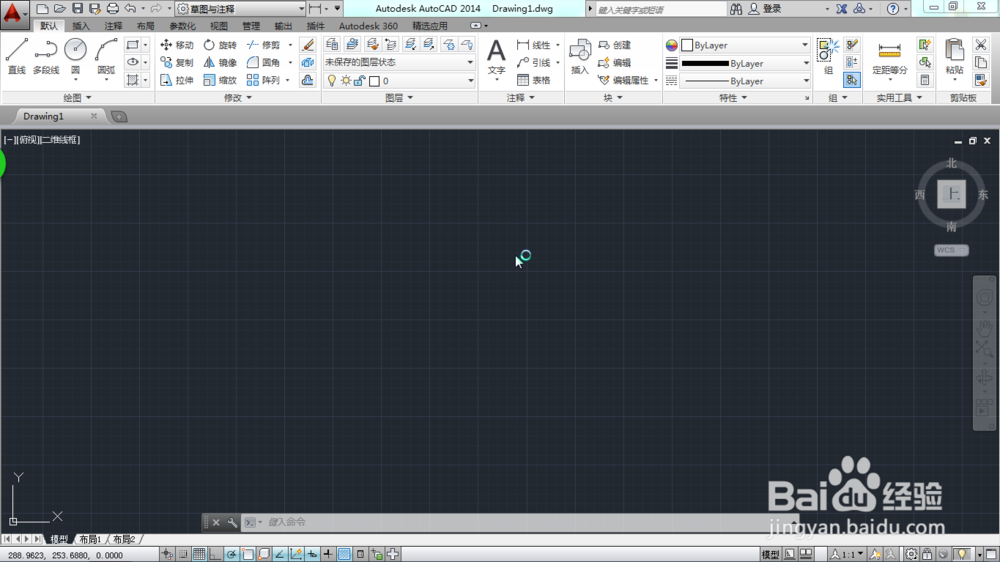Click the Leader (引线) tool
Screen dimensions: 1000x562
[534, 63]
